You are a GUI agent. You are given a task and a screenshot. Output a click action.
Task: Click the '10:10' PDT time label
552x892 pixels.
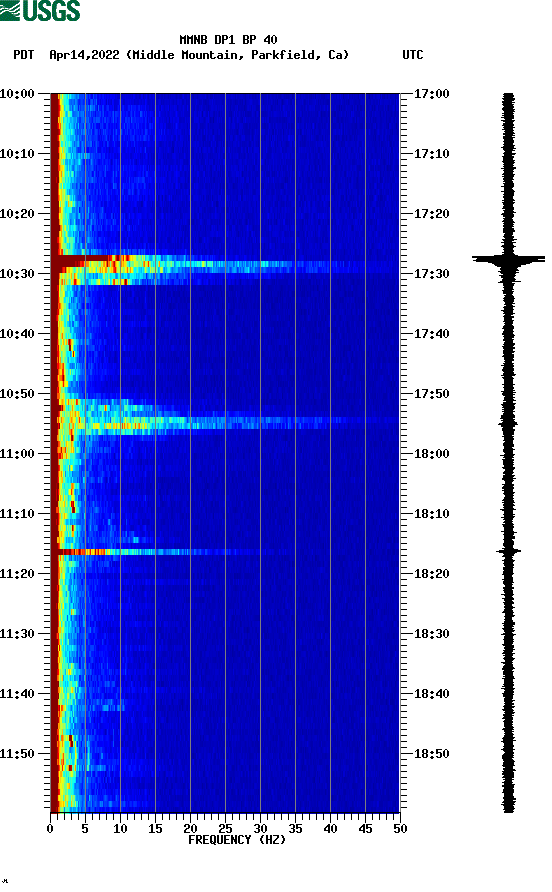[17, 154]
